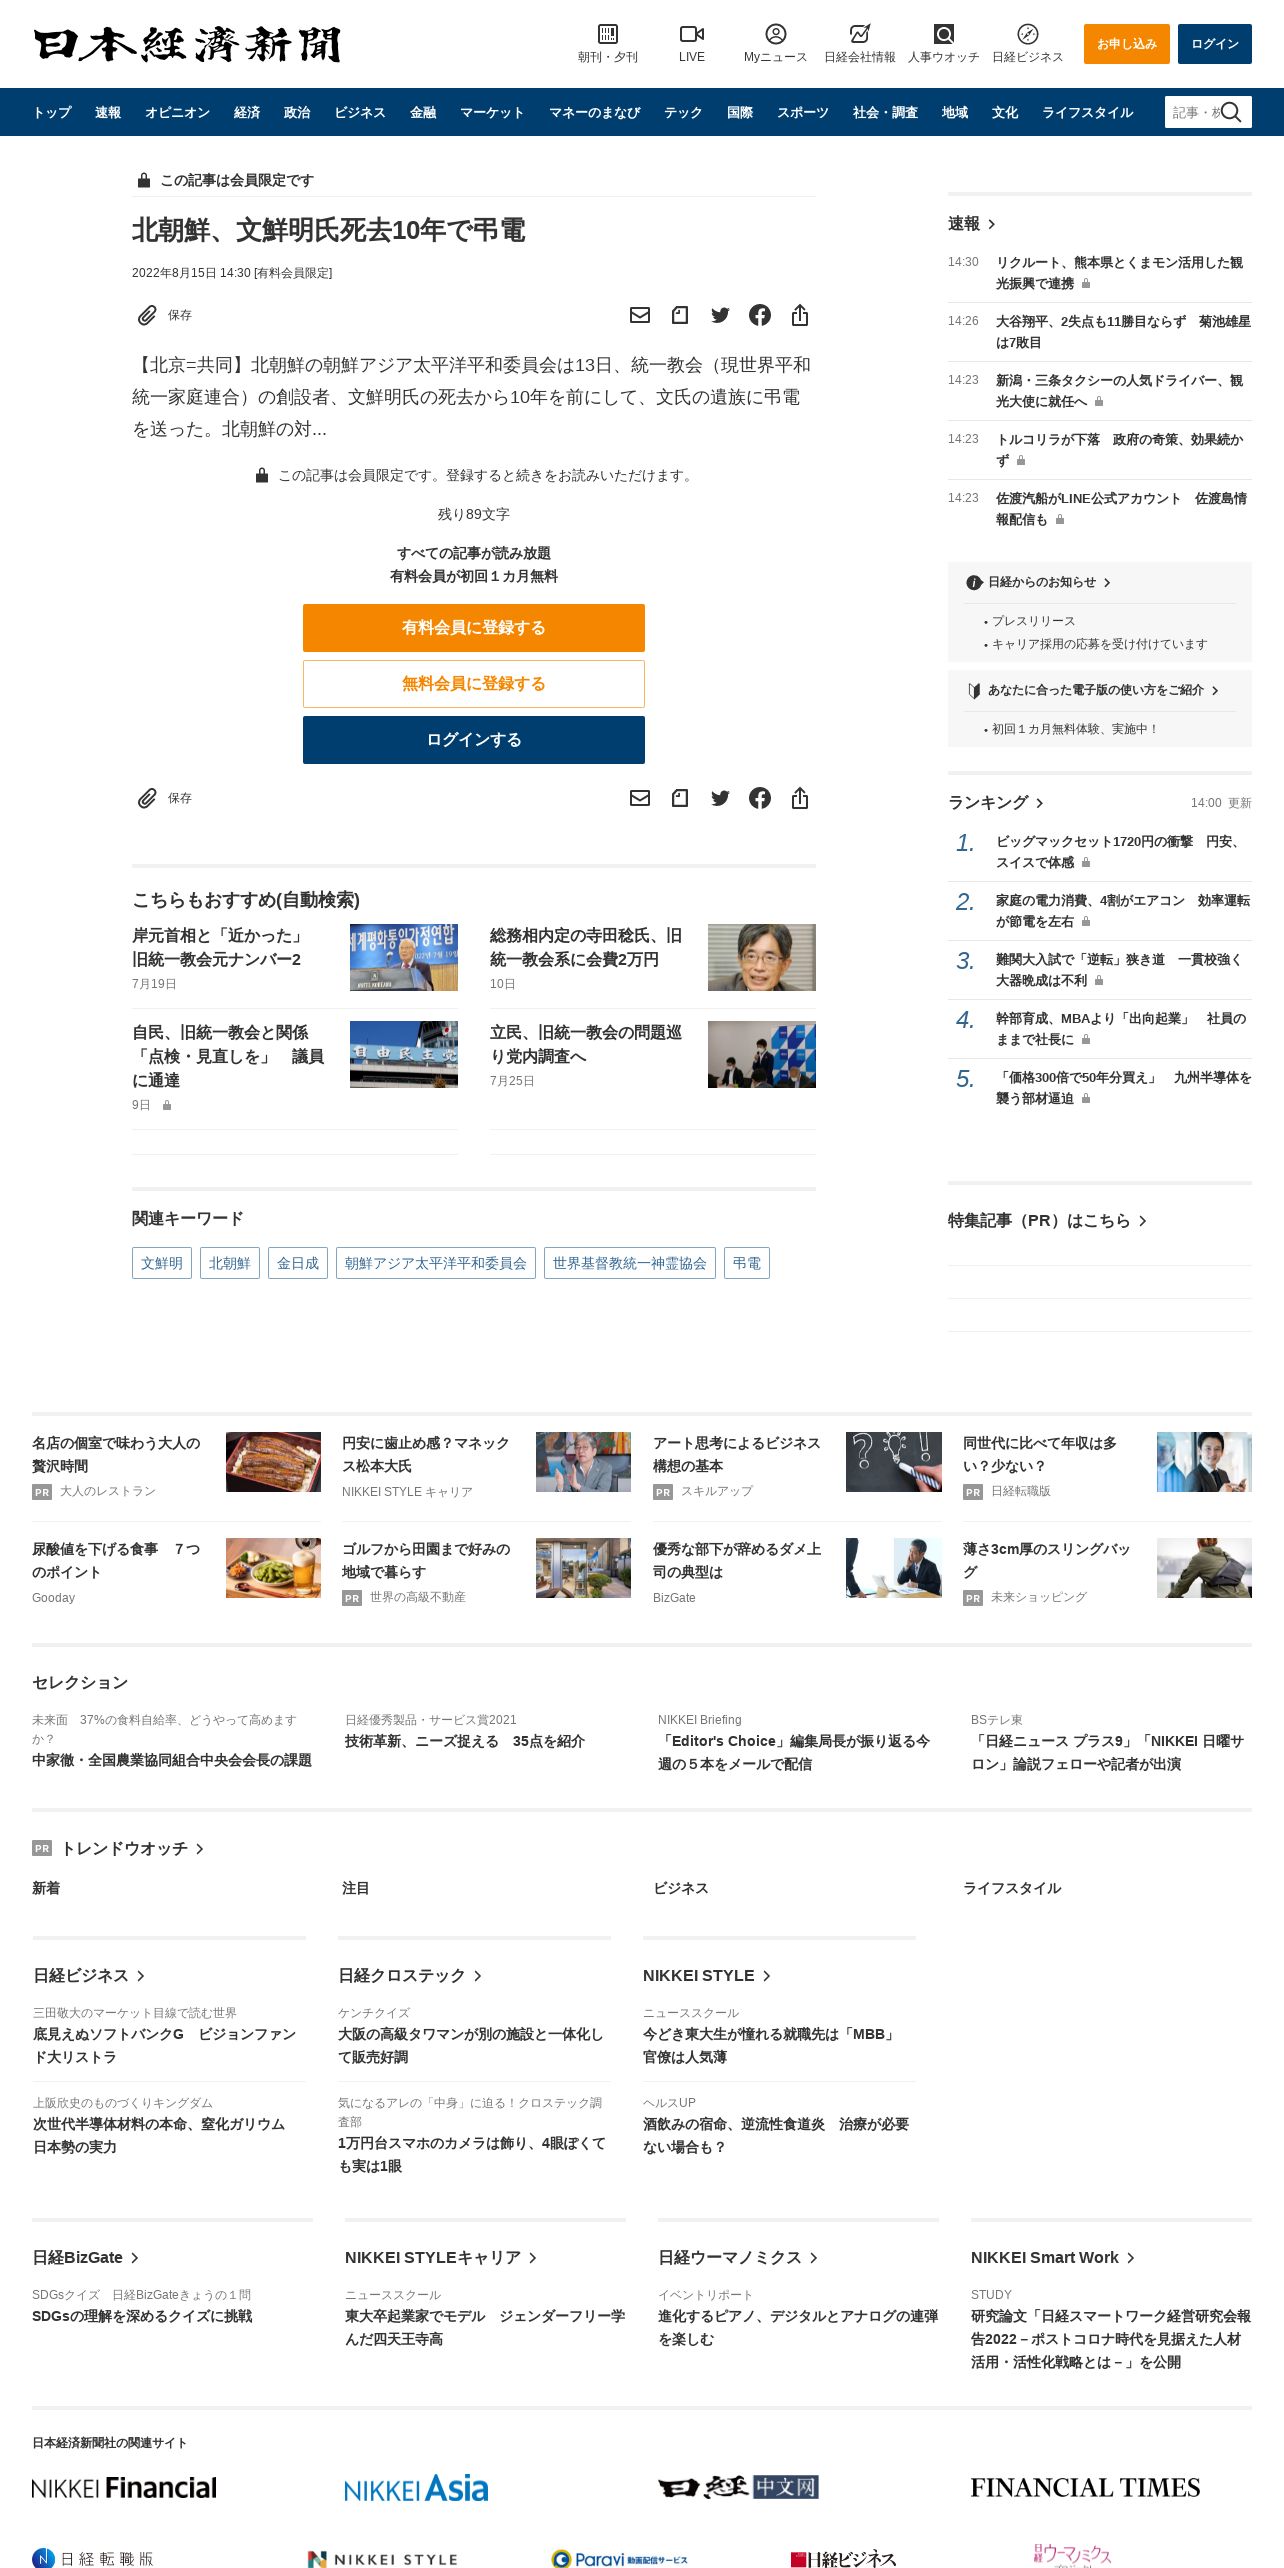Viewport: 1284px width, 2568px height.
Task: Click the 記事 search input field
Action: 1194,112
